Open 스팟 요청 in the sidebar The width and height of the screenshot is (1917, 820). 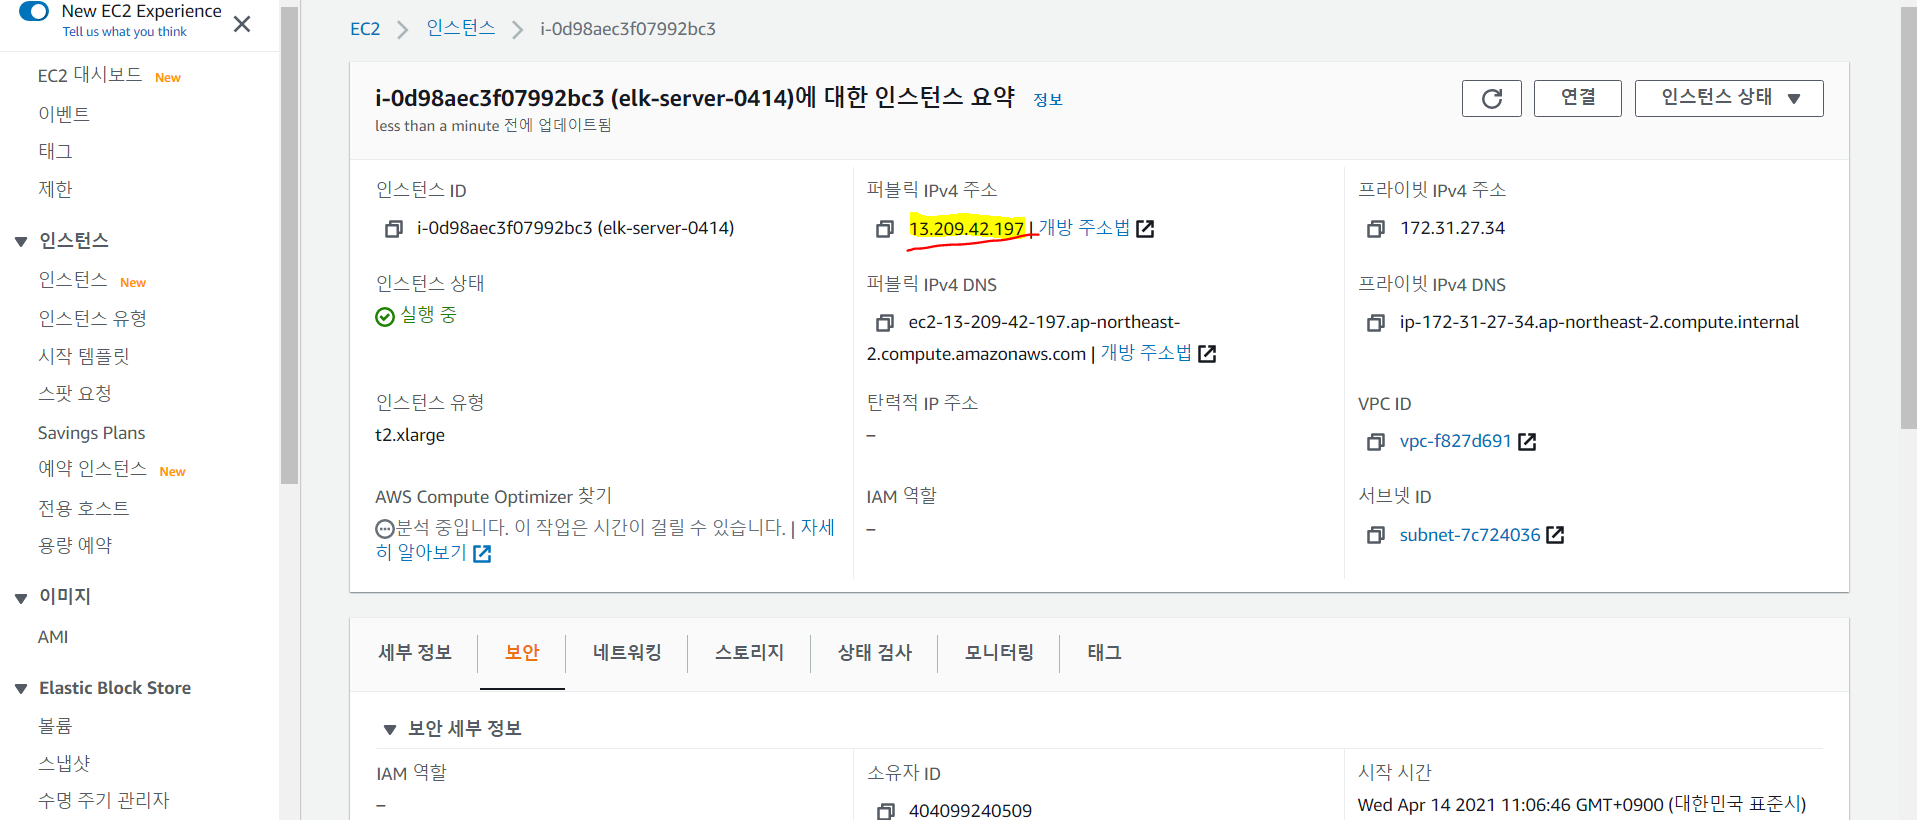[x=75, y=394]
